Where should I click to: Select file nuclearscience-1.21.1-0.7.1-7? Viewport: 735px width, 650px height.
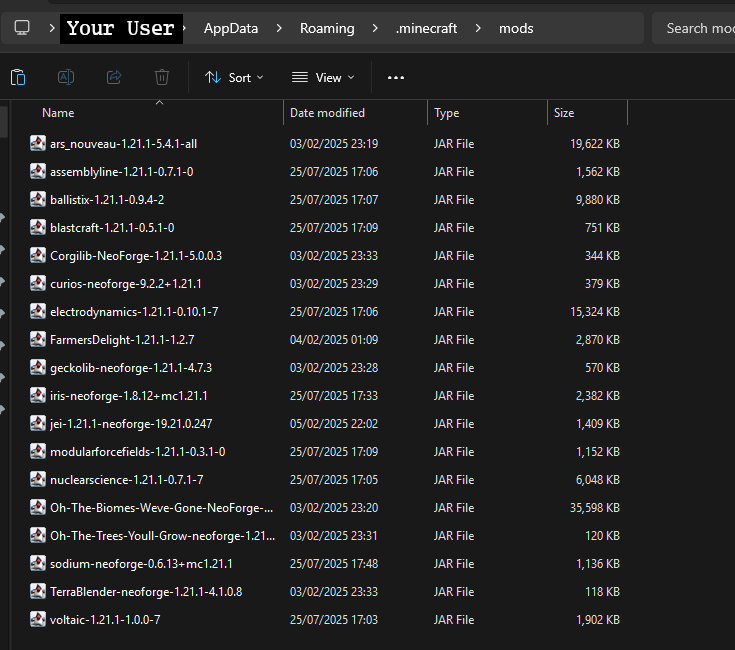[127, 480]
